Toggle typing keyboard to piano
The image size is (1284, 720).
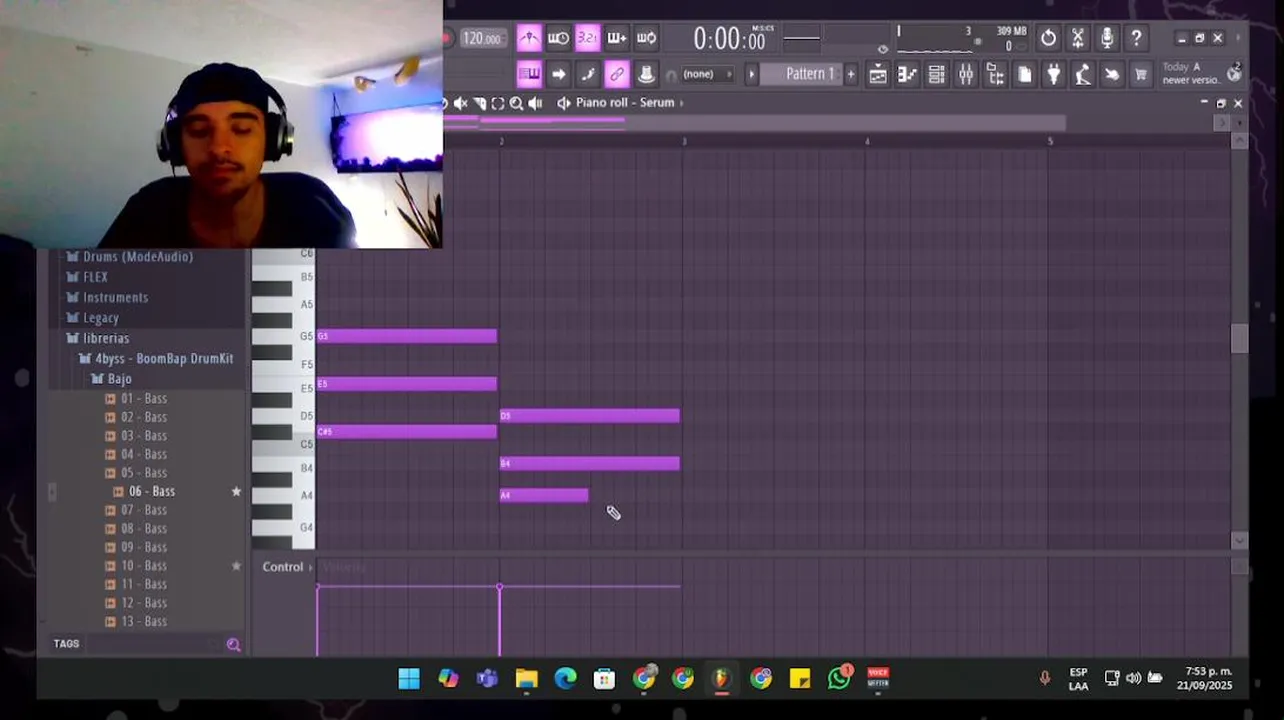coord(529,74)
